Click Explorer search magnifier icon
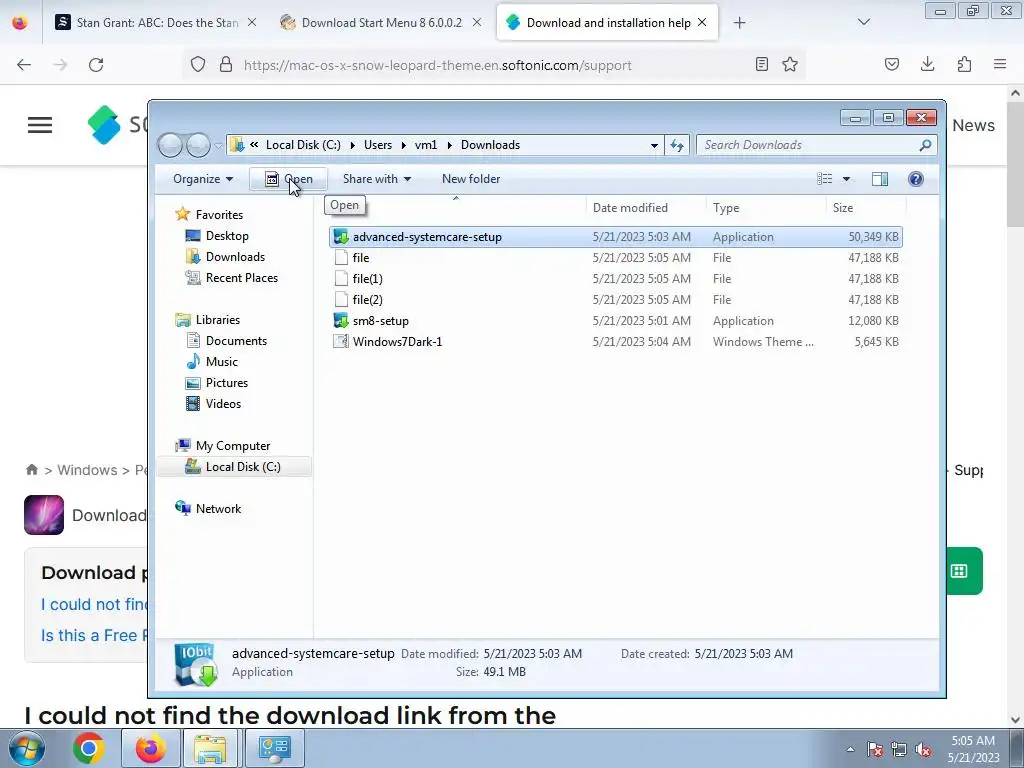The width and height of the screenshot is (1024, 768). click(925, 145)
